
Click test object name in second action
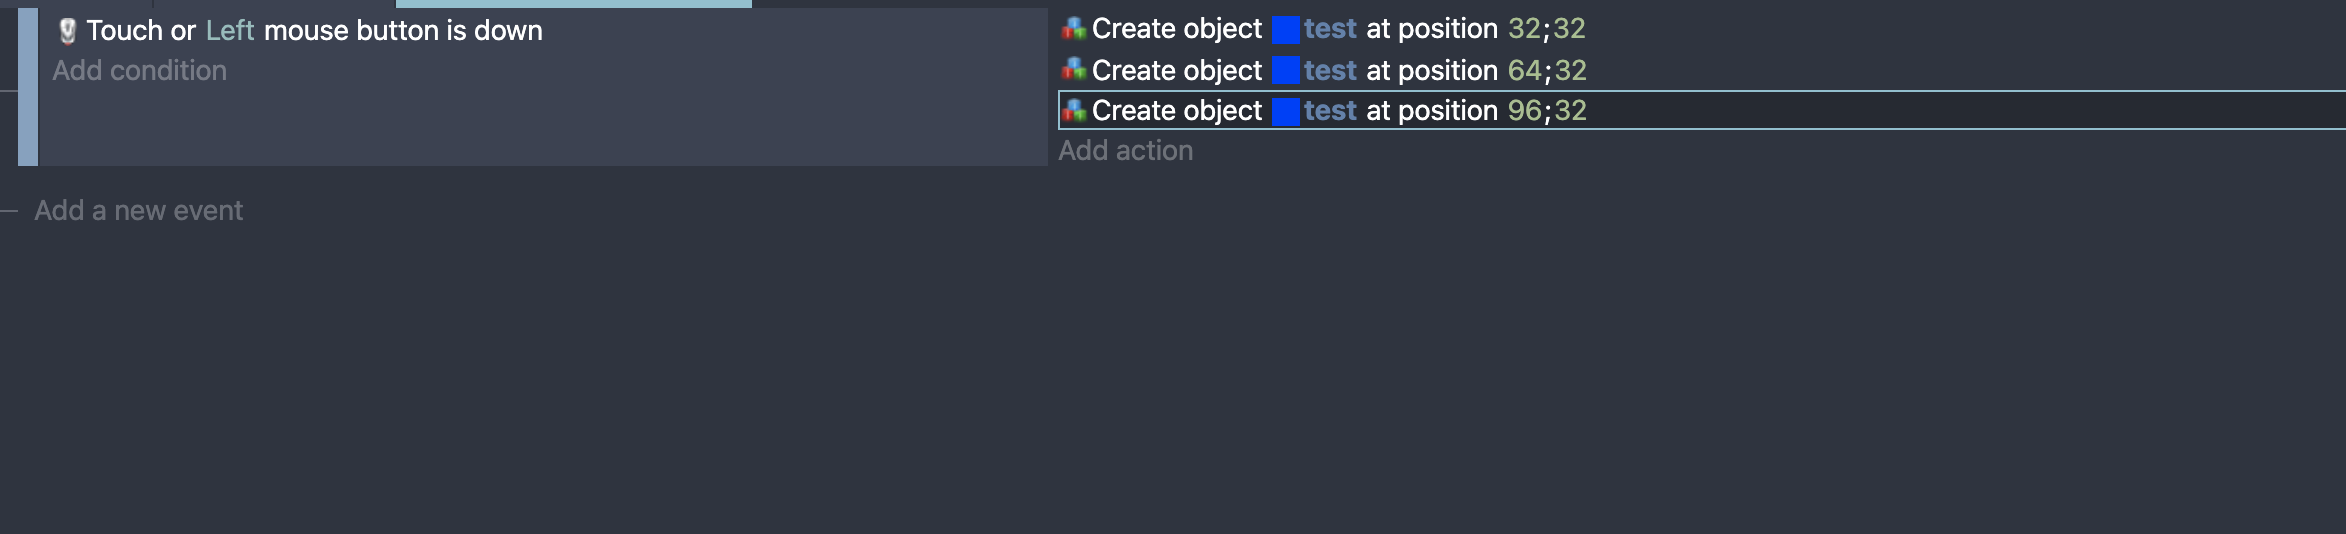click(x=1330, y=70)
